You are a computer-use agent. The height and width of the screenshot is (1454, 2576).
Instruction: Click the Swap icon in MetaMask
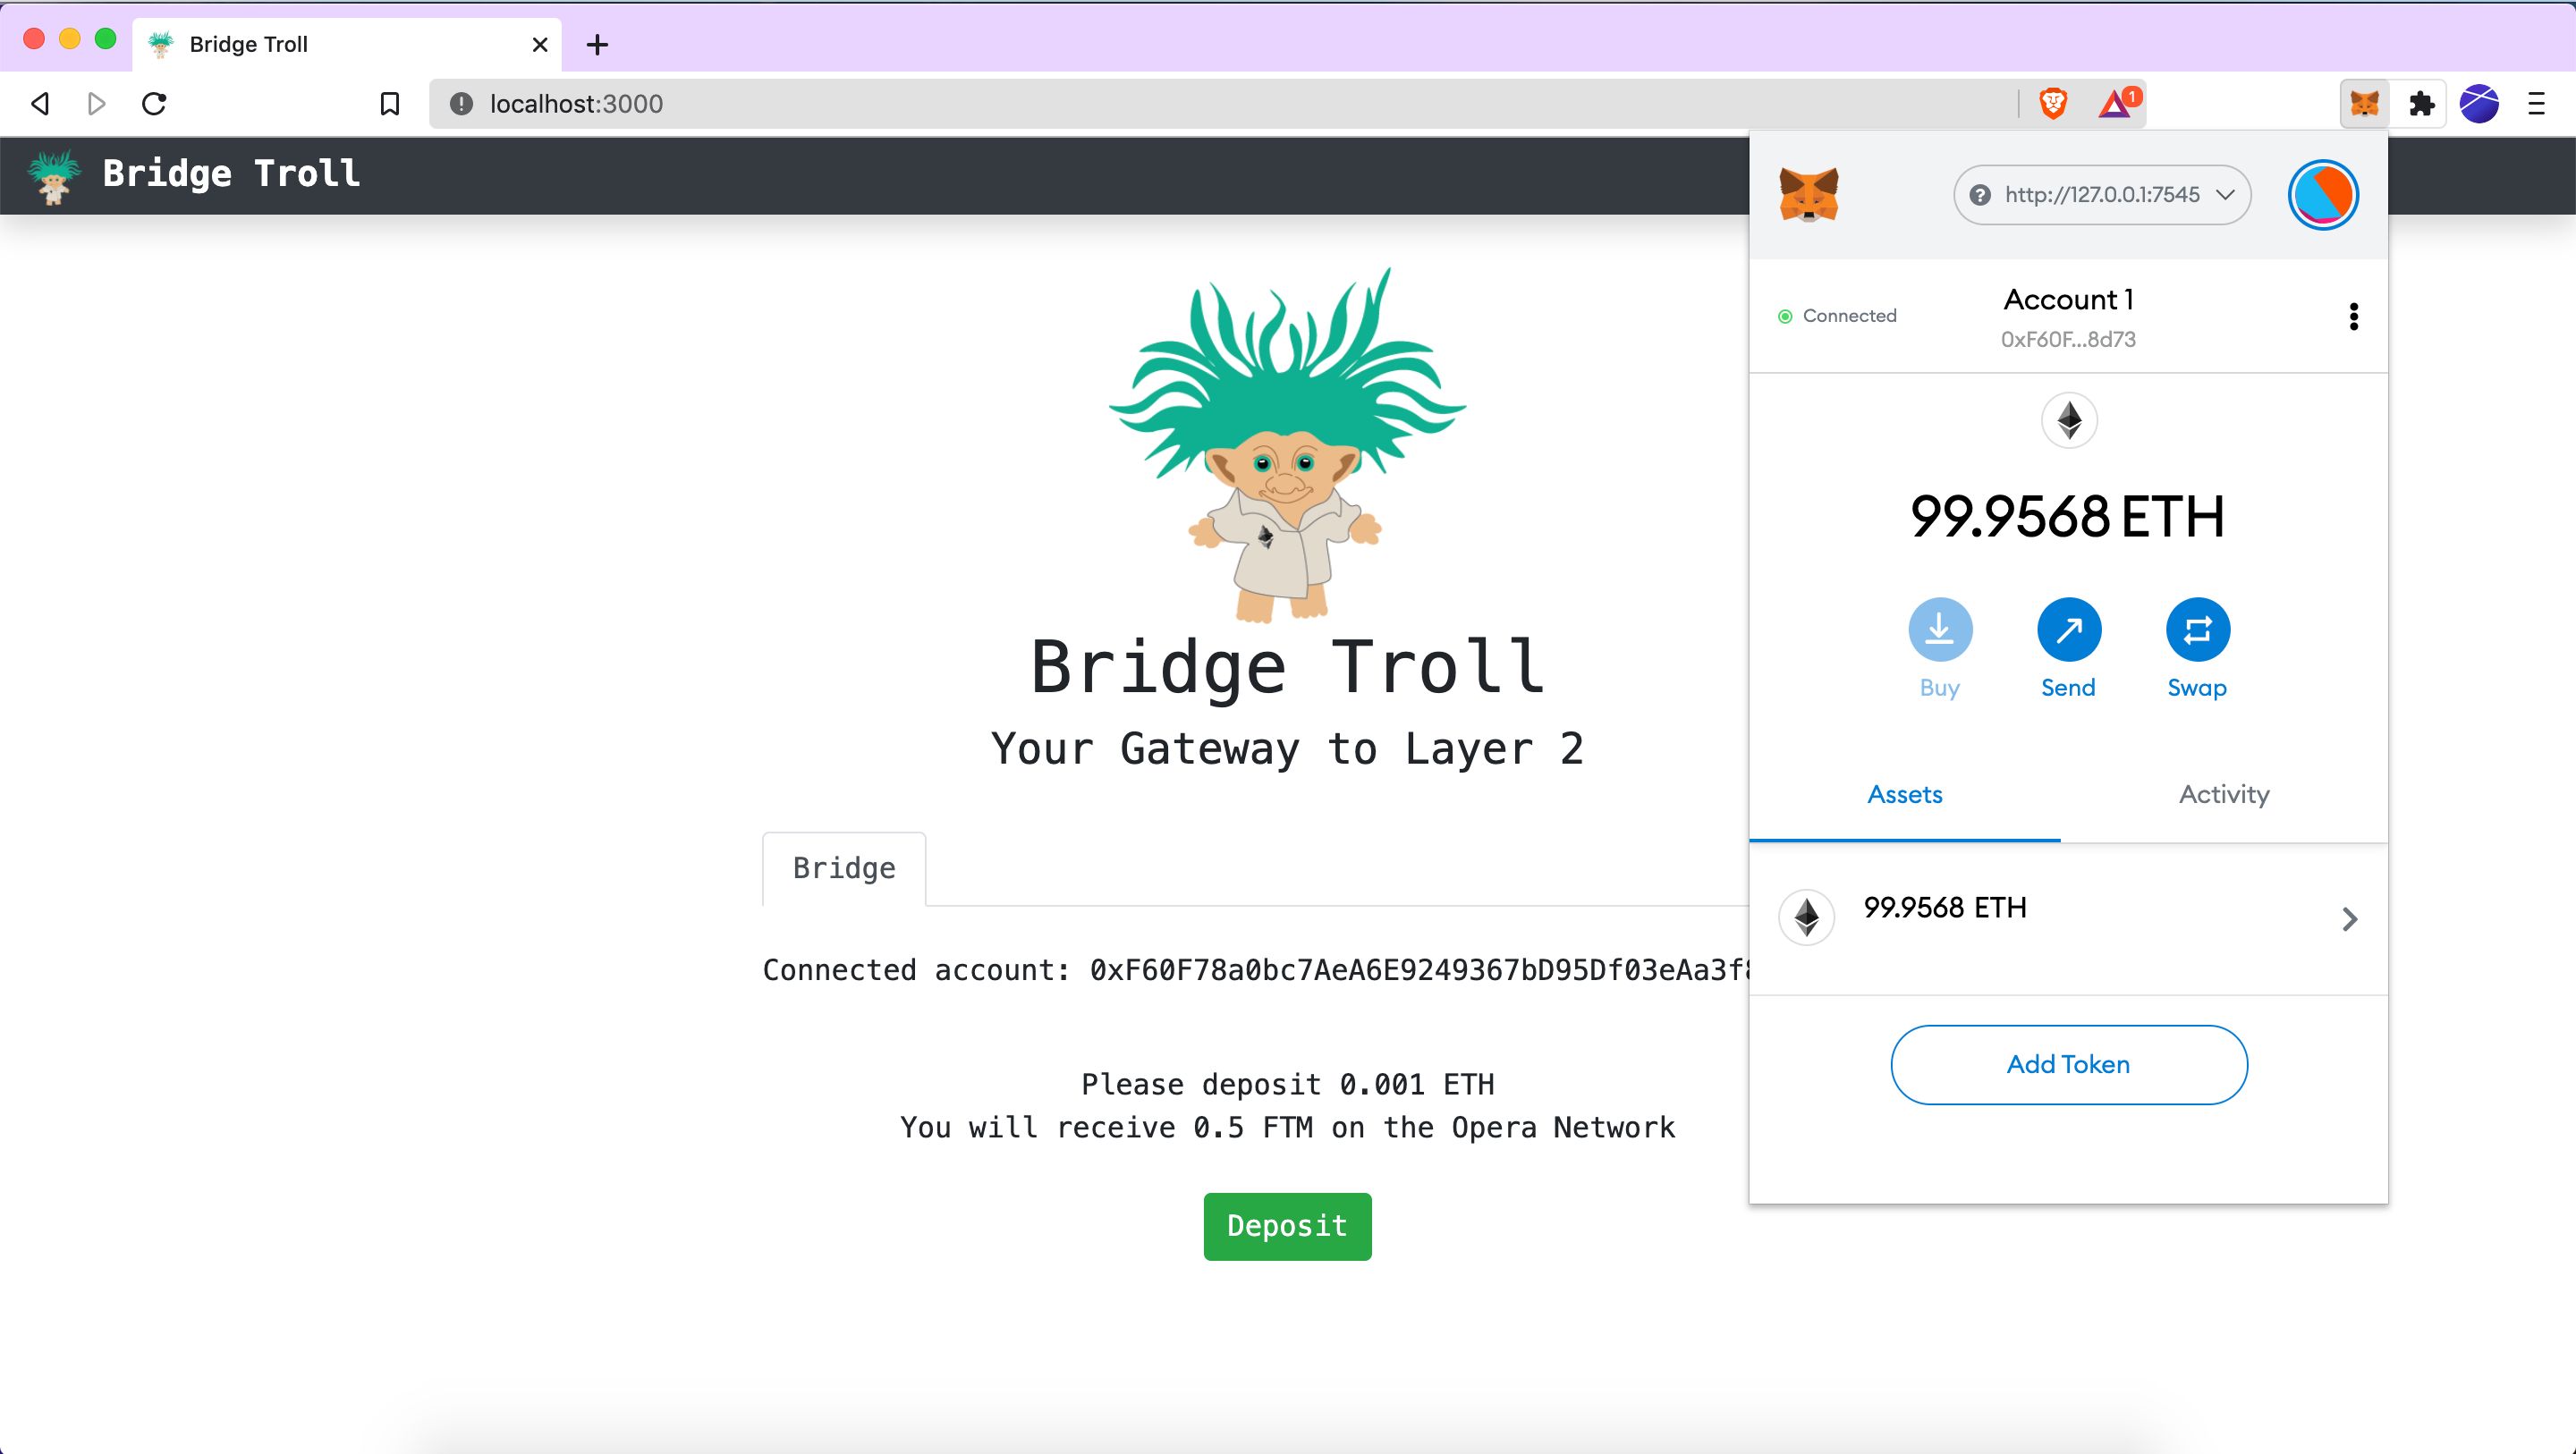2196,630
